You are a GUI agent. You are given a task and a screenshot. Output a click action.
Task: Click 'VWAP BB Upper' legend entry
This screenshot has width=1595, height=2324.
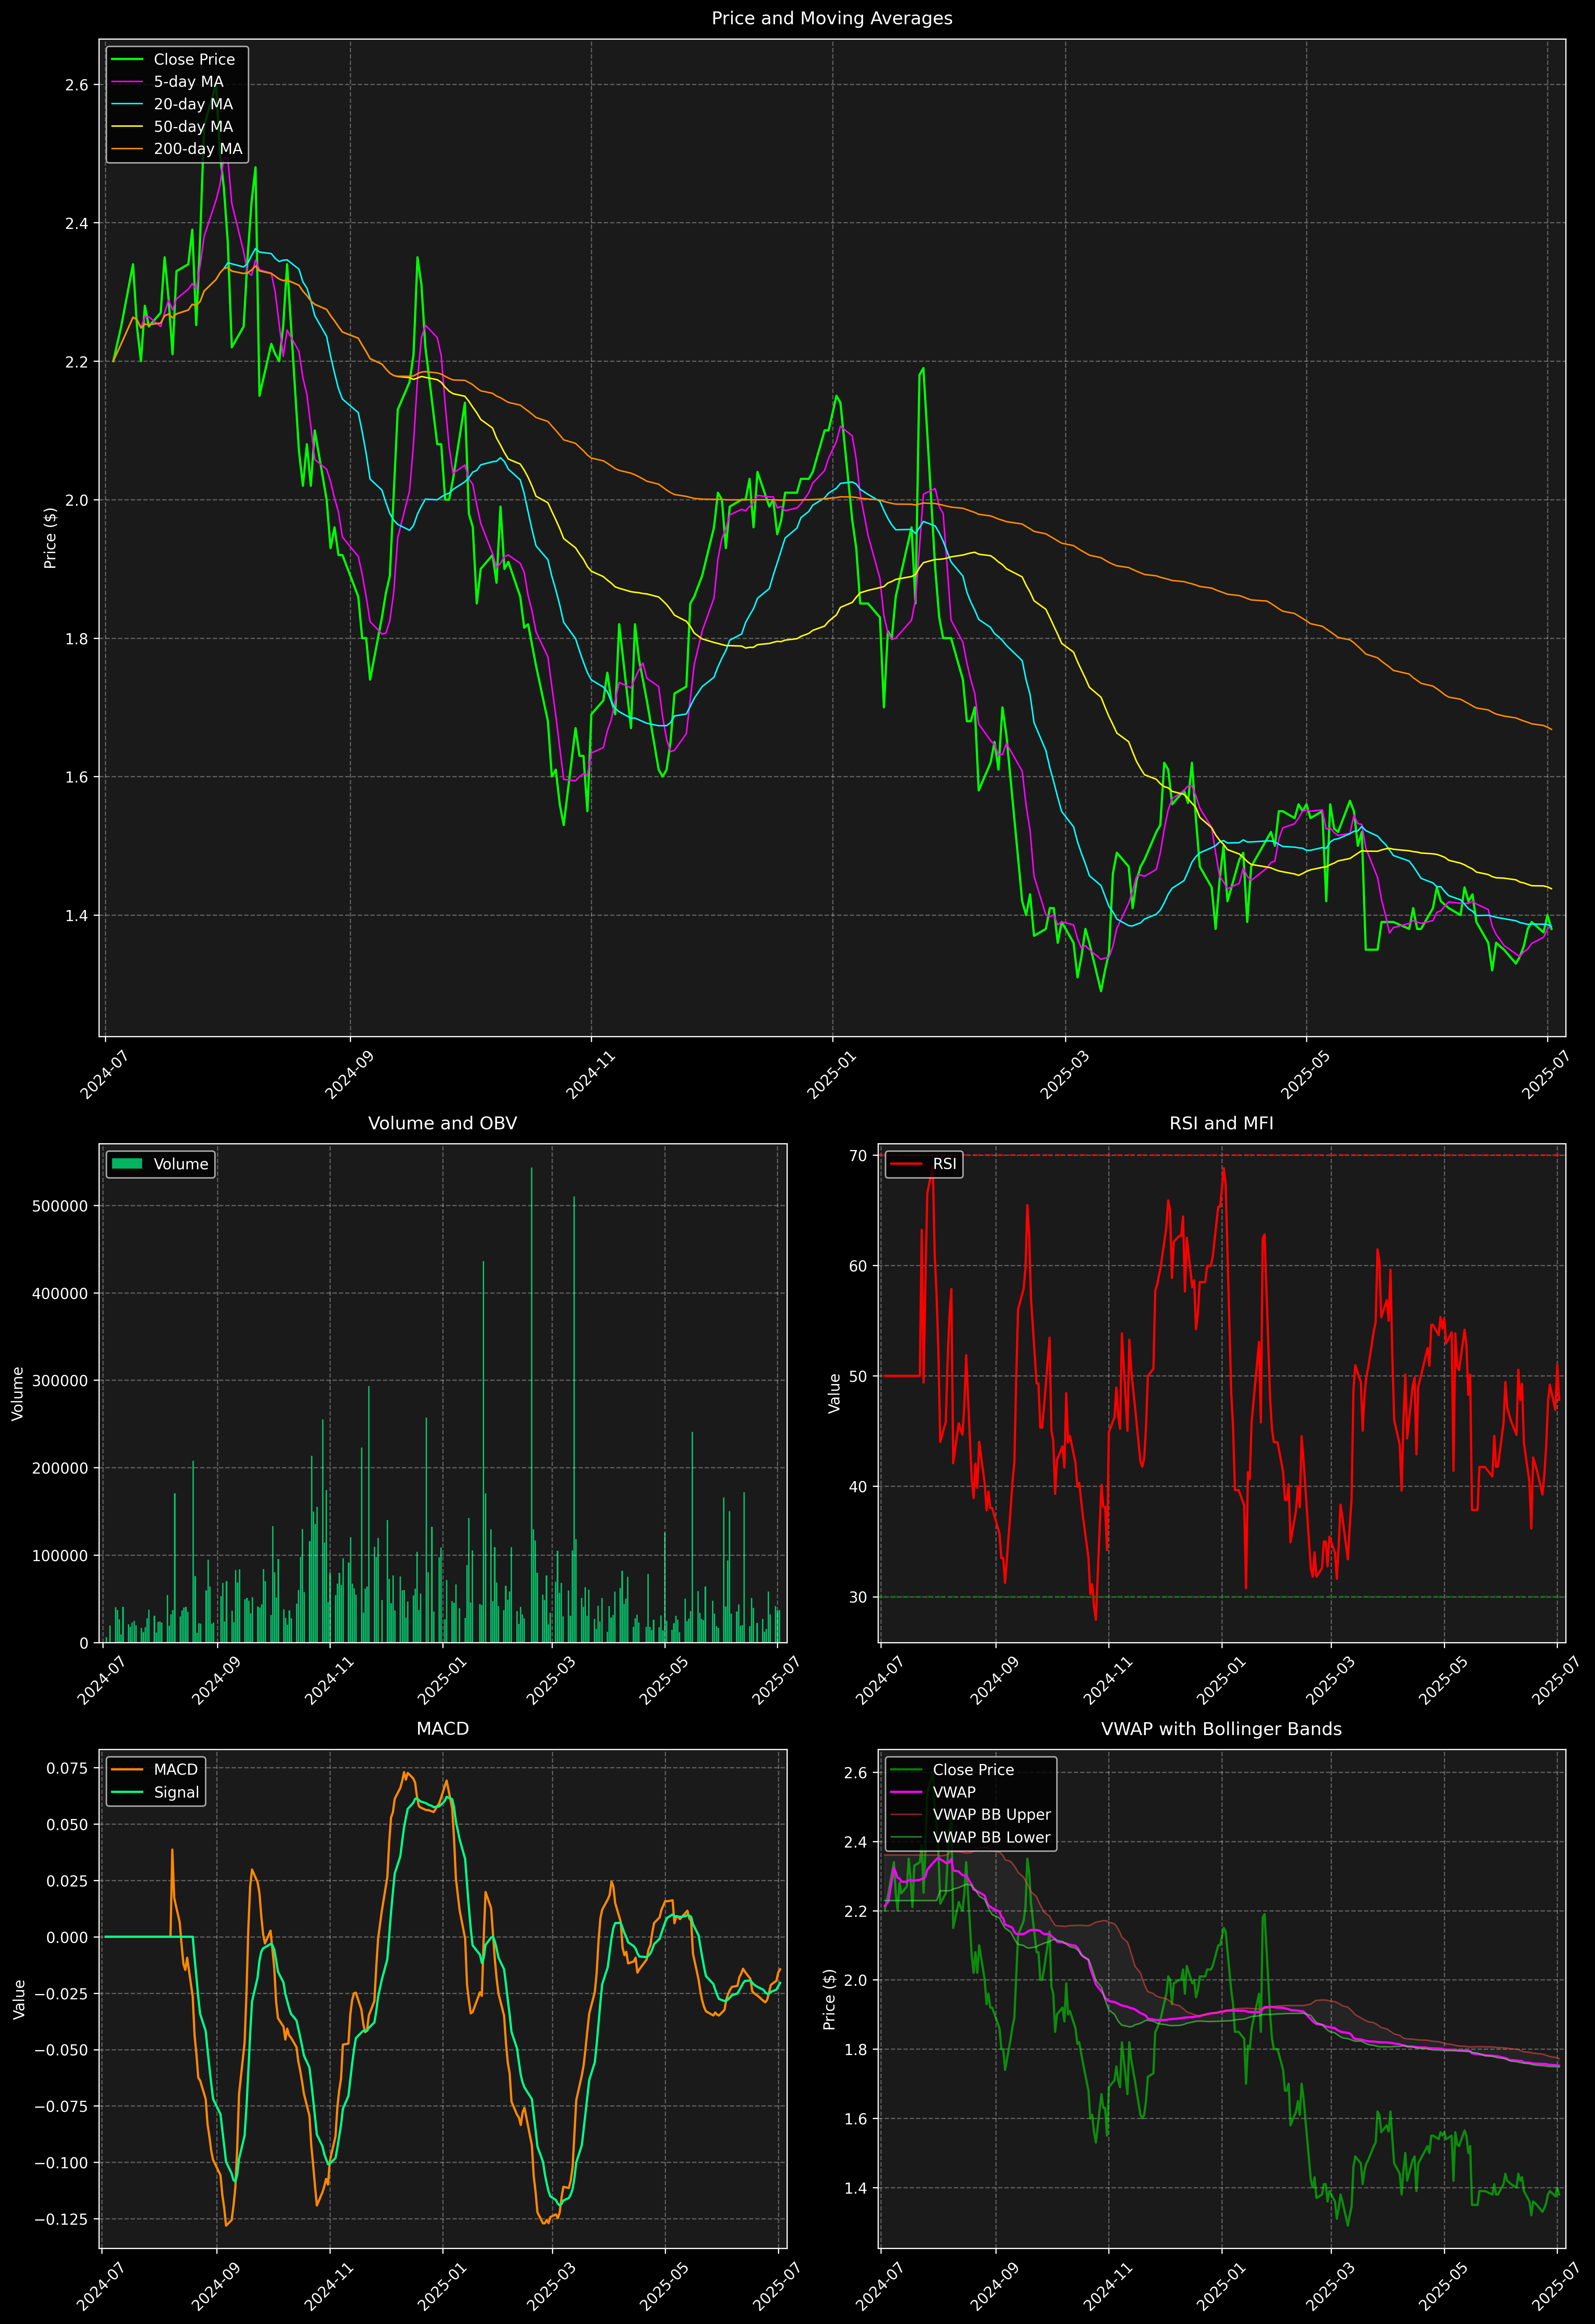pos(992,1815)
